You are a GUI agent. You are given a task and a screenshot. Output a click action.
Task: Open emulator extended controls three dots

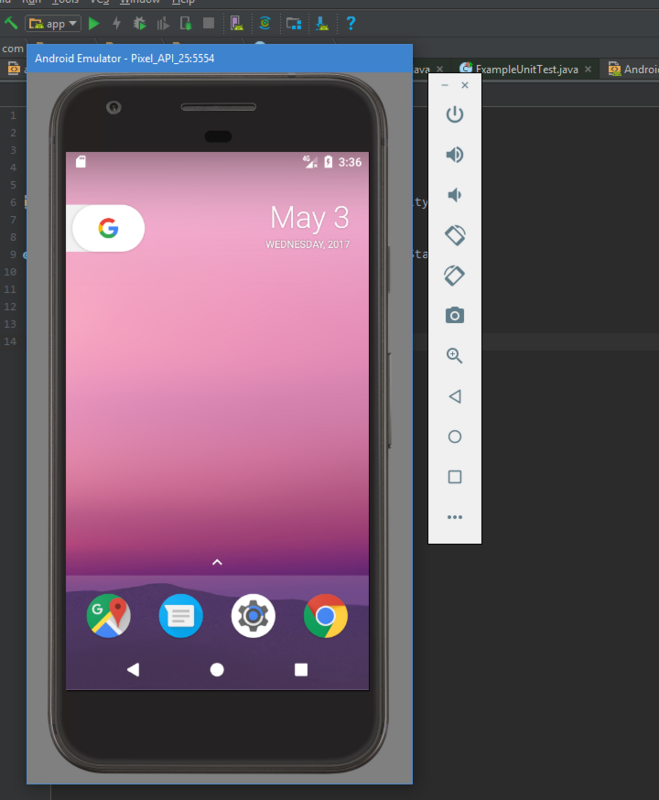(x=454, y=517)
